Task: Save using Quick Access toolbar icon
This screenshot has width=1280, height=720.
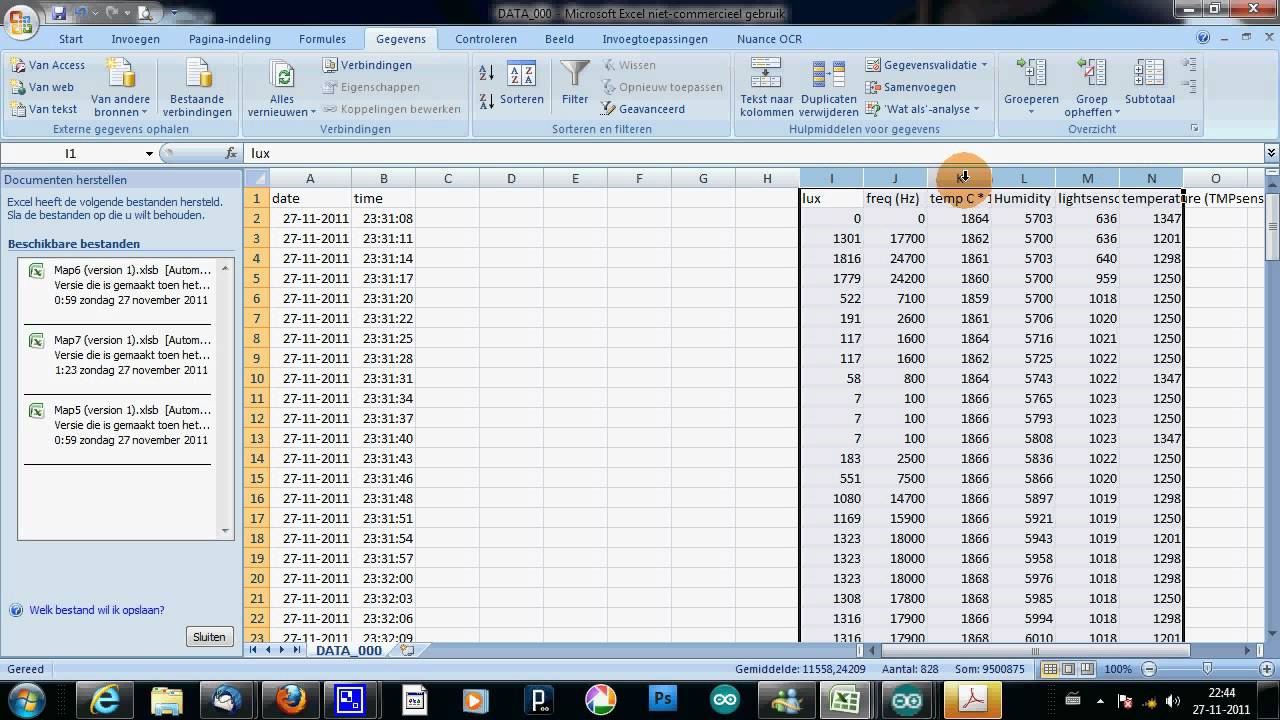Action: point(58,14)
